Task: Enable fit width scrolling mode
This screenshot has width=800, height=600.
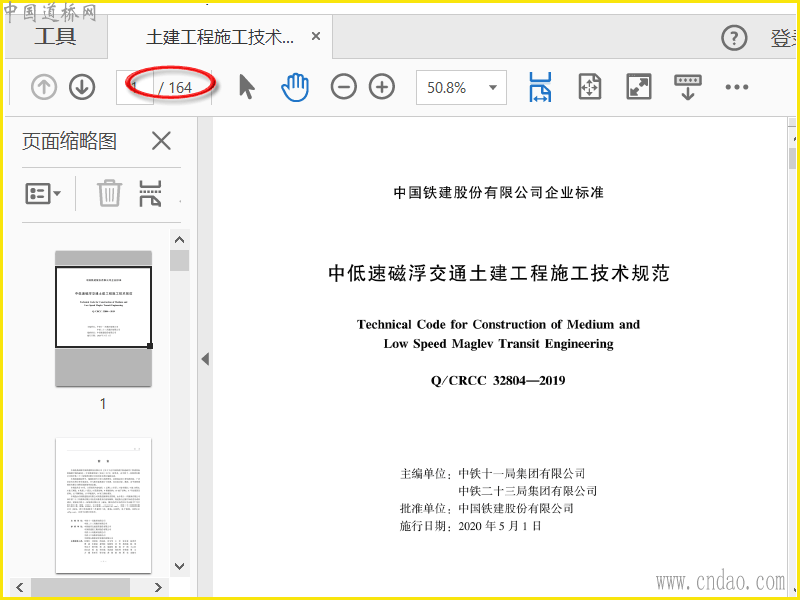Action: tap(540, 87)
